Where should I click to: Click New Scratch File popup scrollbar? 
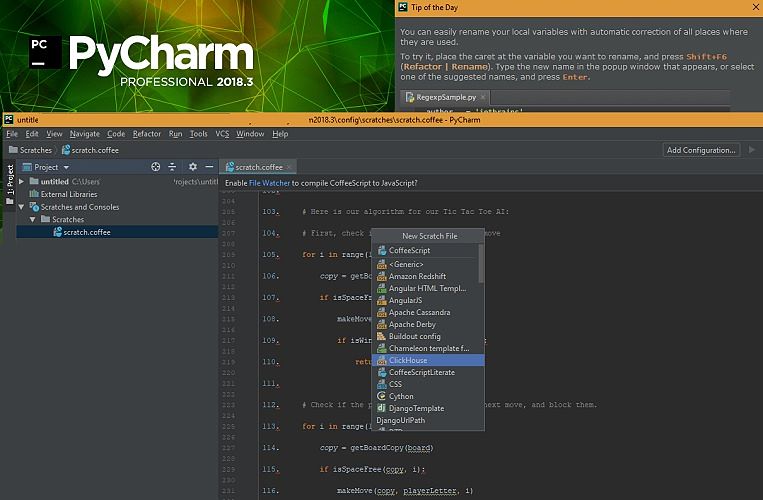pos(481,263)
